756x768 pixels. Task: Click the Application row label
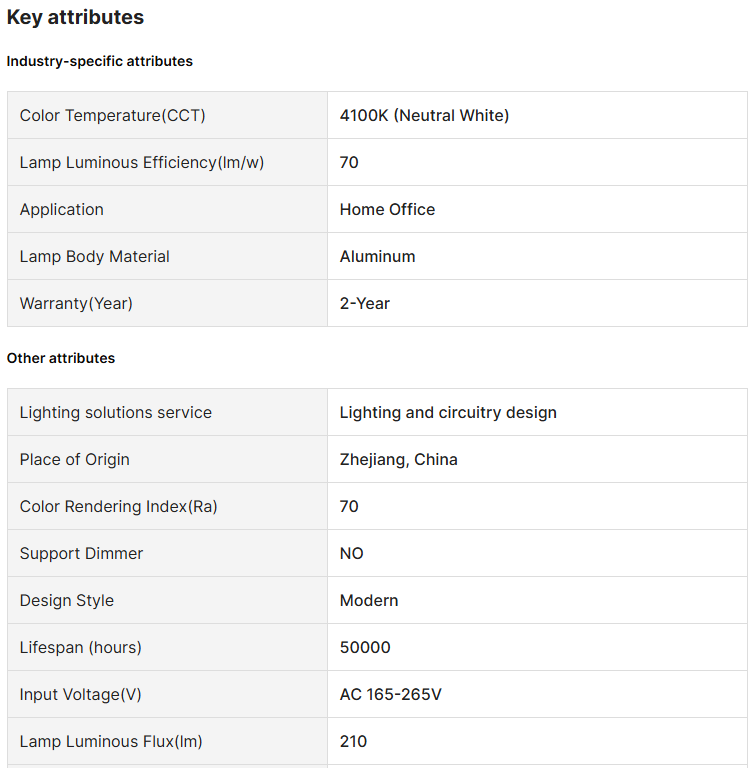click(62, 210)
